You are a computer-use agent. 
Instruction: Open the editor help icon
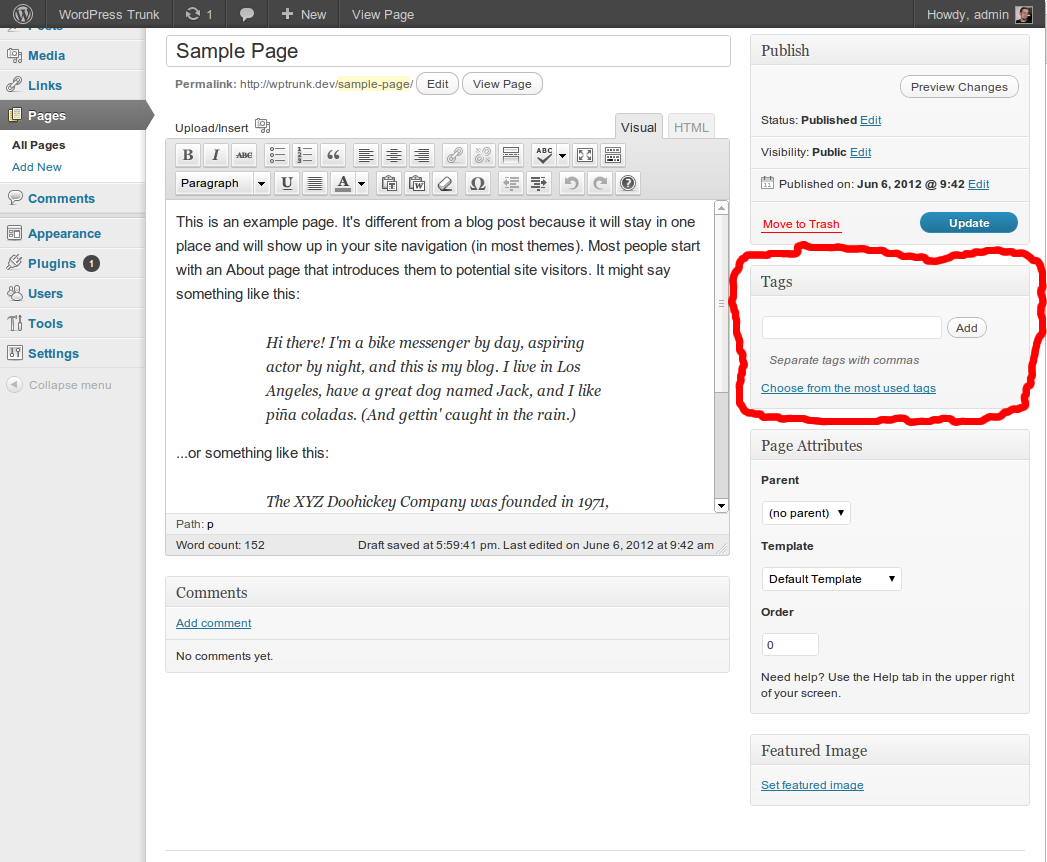coord(627,183)
